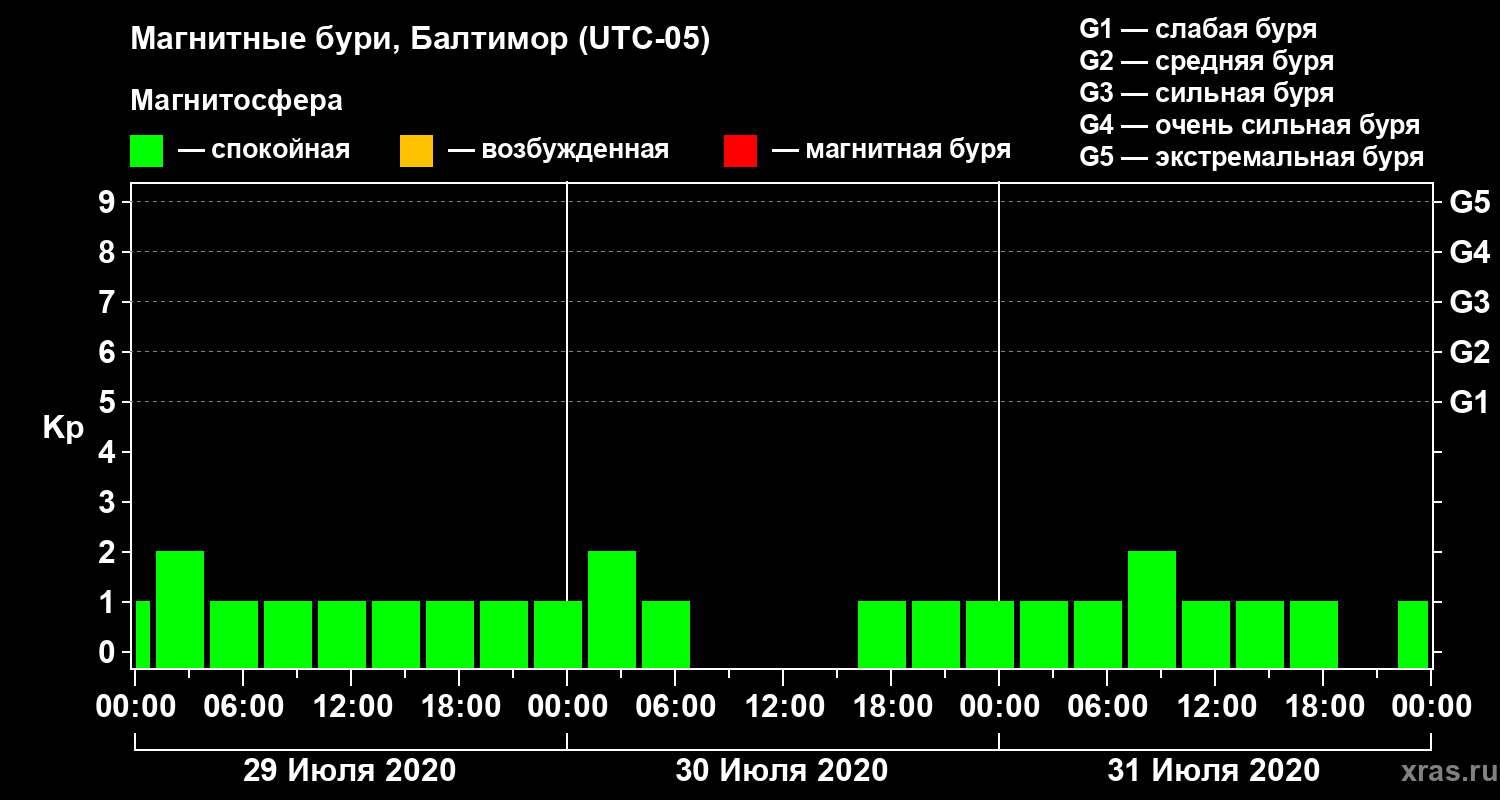The height and width of the screenshot is (800, 1500).
Task: Click the 'G2 — средняя буря' legend line
Action: tap(1207, 61)
